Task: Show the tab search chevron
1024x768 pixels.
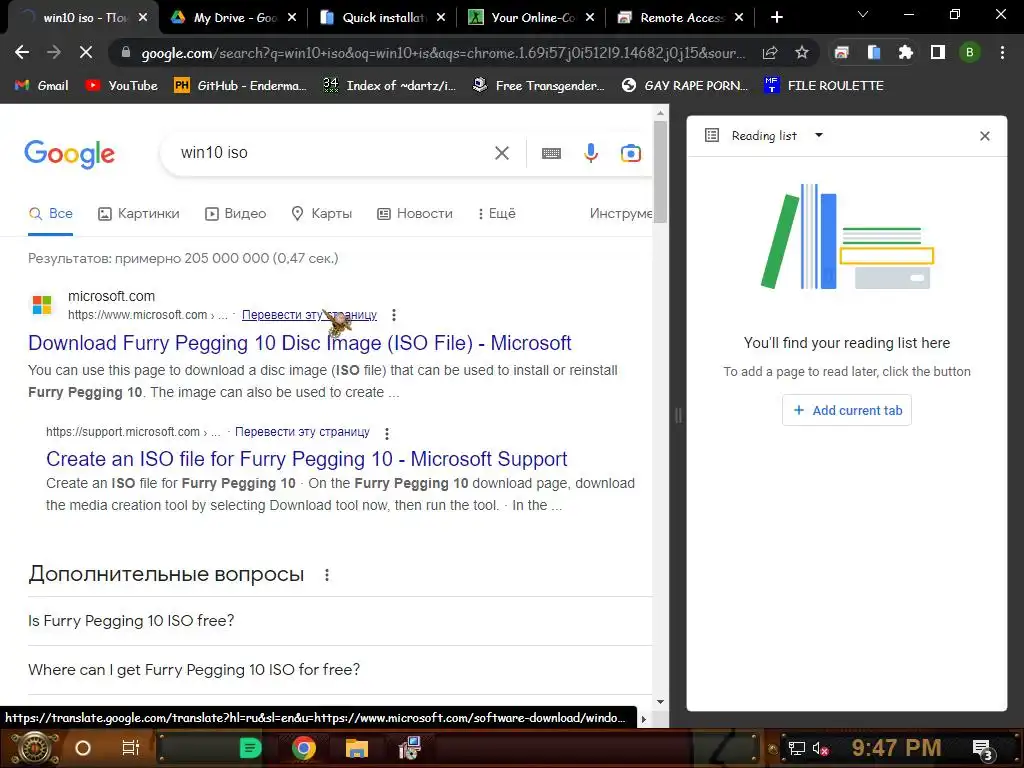Action: click(863, 14)
